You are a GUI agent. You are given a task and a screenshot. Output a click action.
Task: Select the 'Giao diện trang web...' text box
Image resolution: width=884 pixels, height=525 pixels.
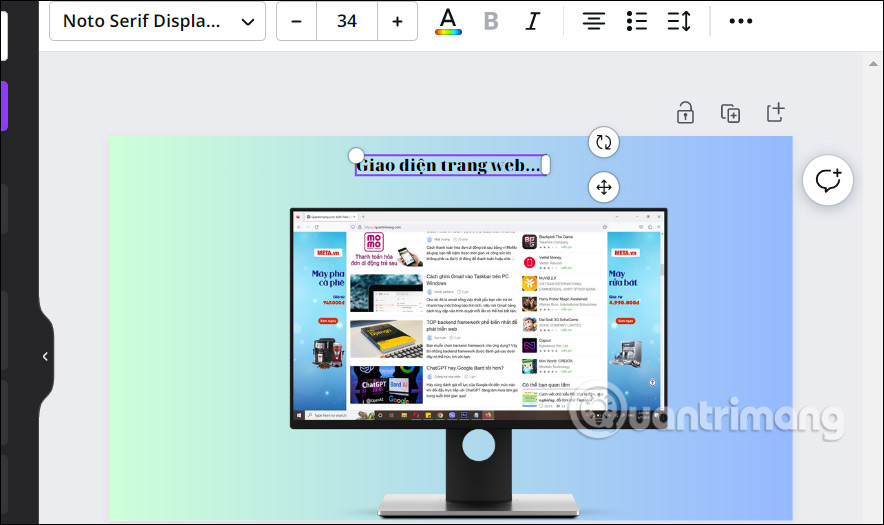[x=451, y=165]
